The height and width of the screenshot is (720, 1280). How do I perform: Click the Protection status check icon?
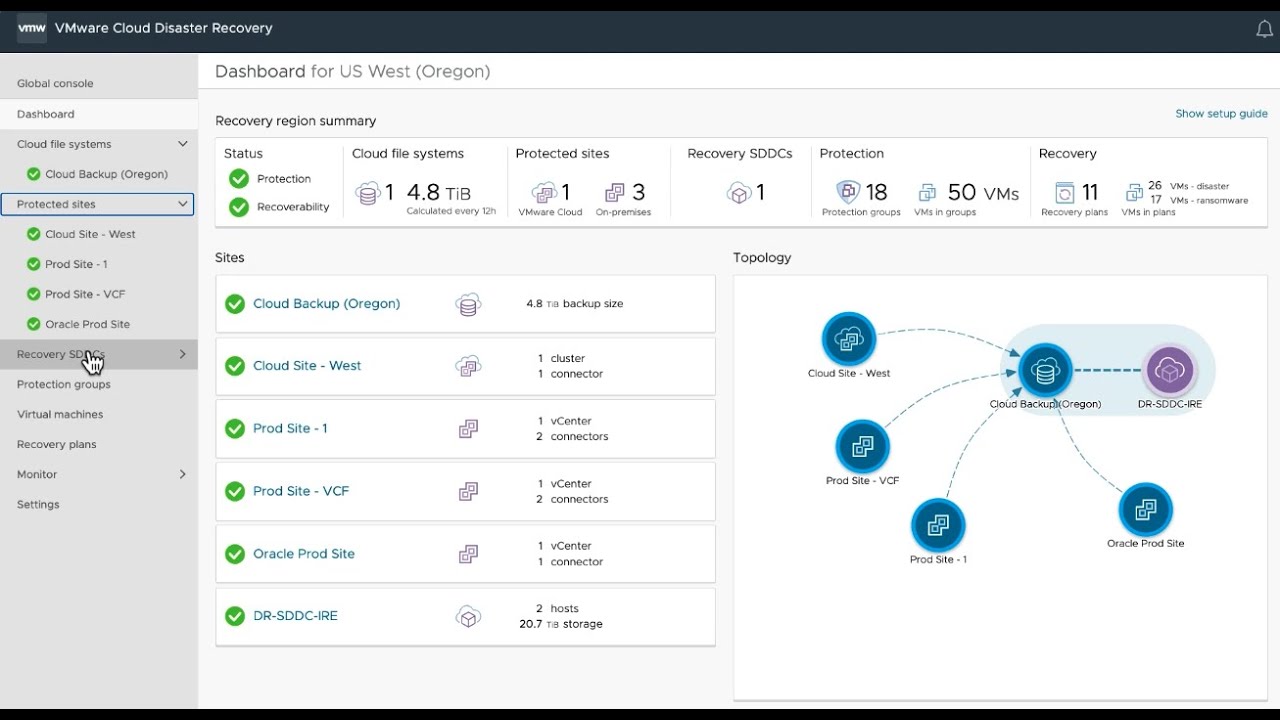239,179
